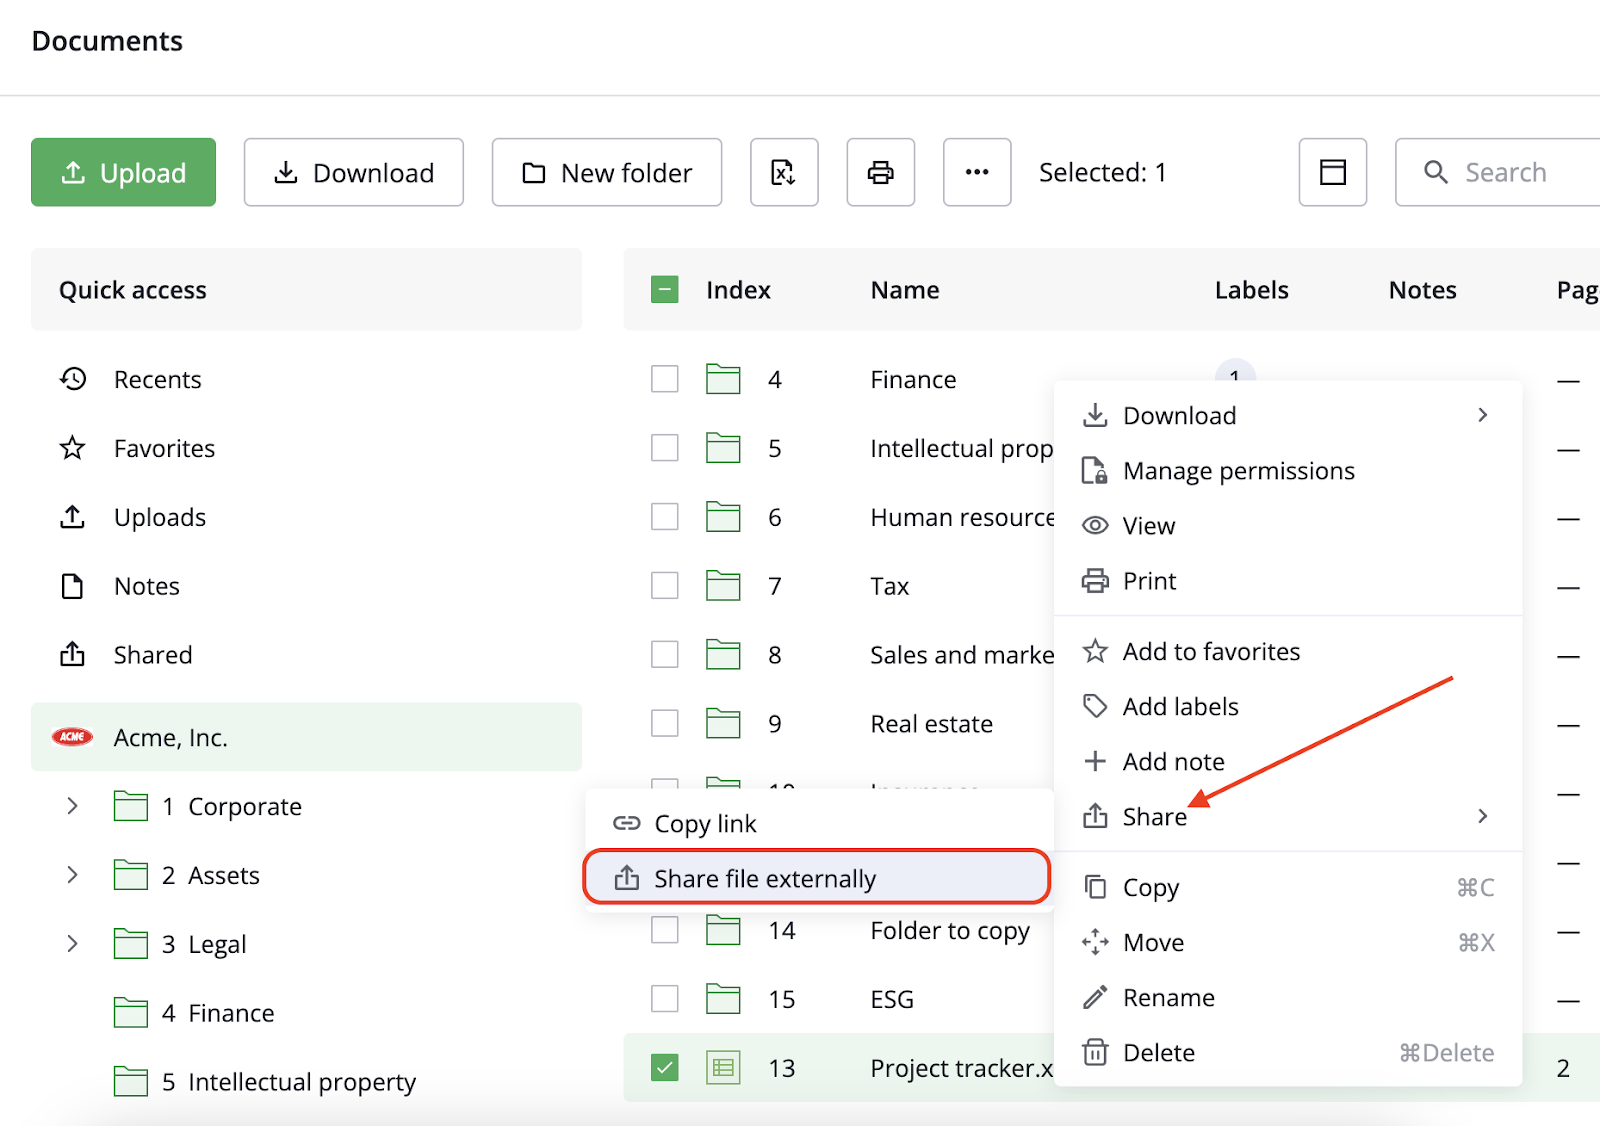1600x1126 pixels.
Task: Uncheck the Project tracker row checkbox
Action: [x=665, y=1068]
